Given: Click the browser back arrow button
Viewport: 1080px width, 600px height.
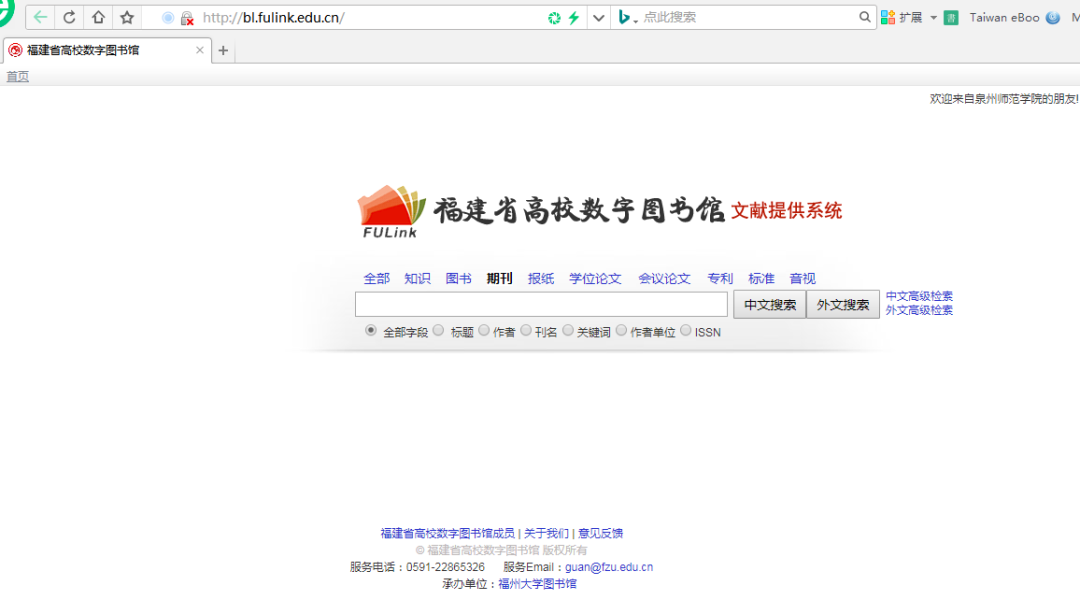Looking at the screenshot, I should 40,17.
